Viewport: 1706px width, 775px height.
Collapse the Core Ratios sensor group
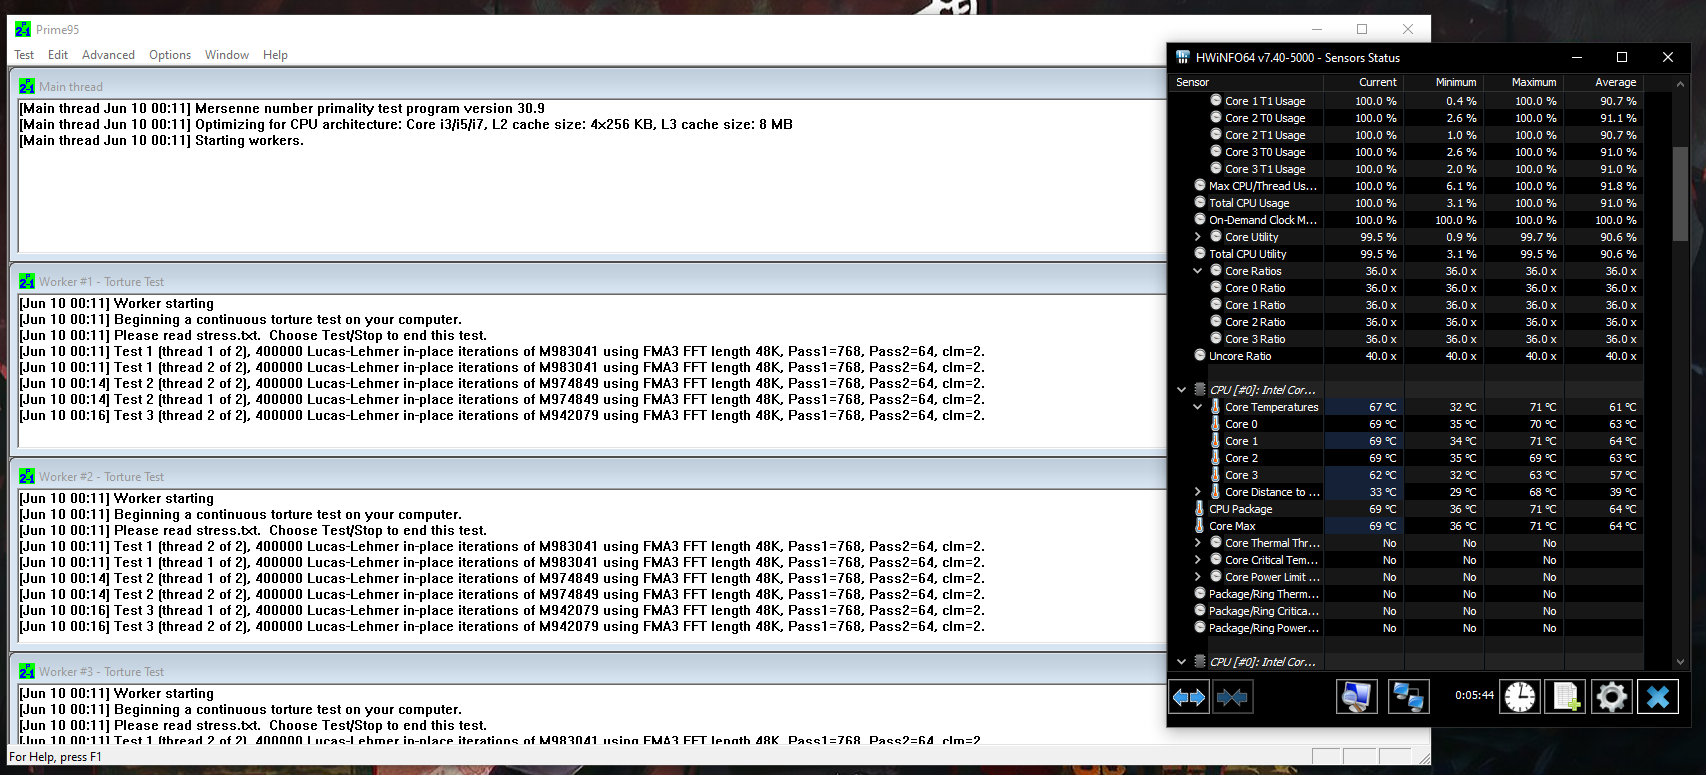click(1198, 271)
